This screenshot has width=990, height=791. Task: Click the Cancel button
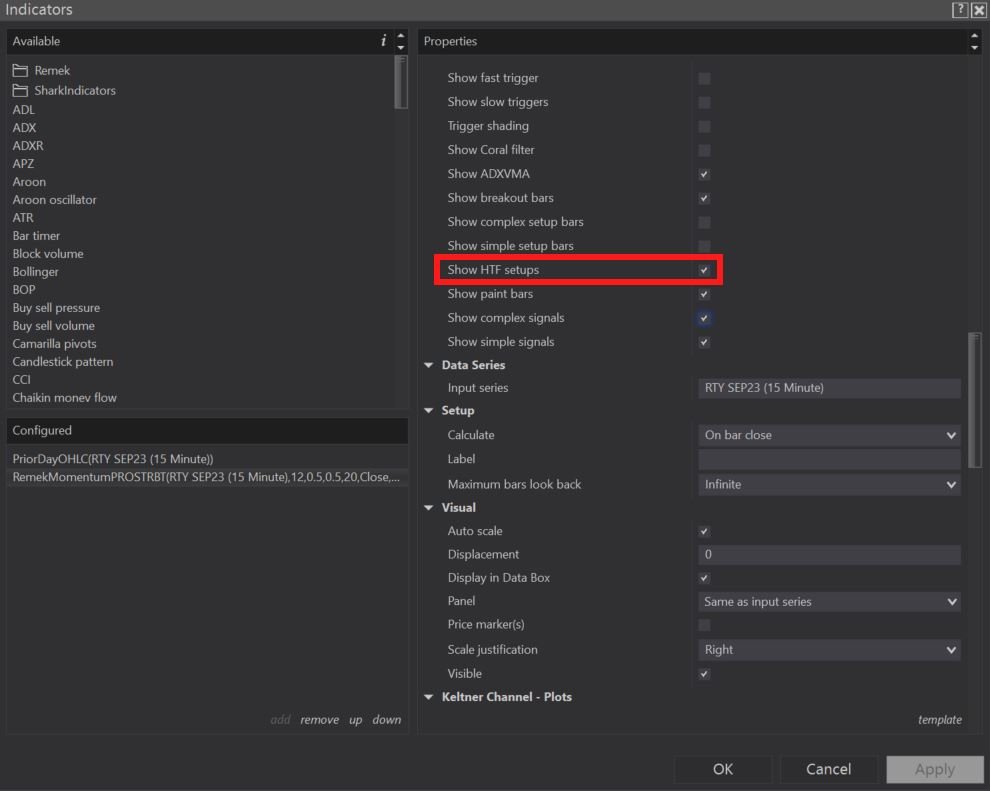[x=828, y=769]
